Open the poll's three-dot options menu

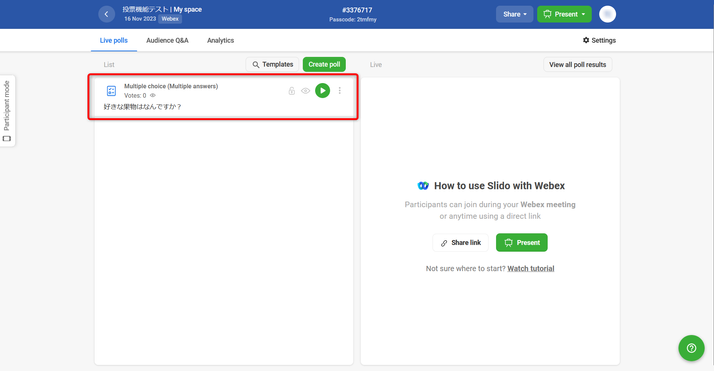point(340,91)
